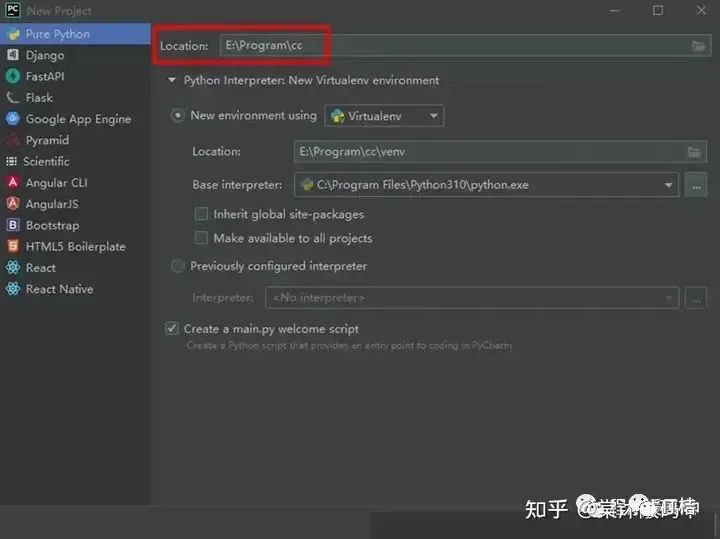Click the Google App Engine icon

[13, 119]
